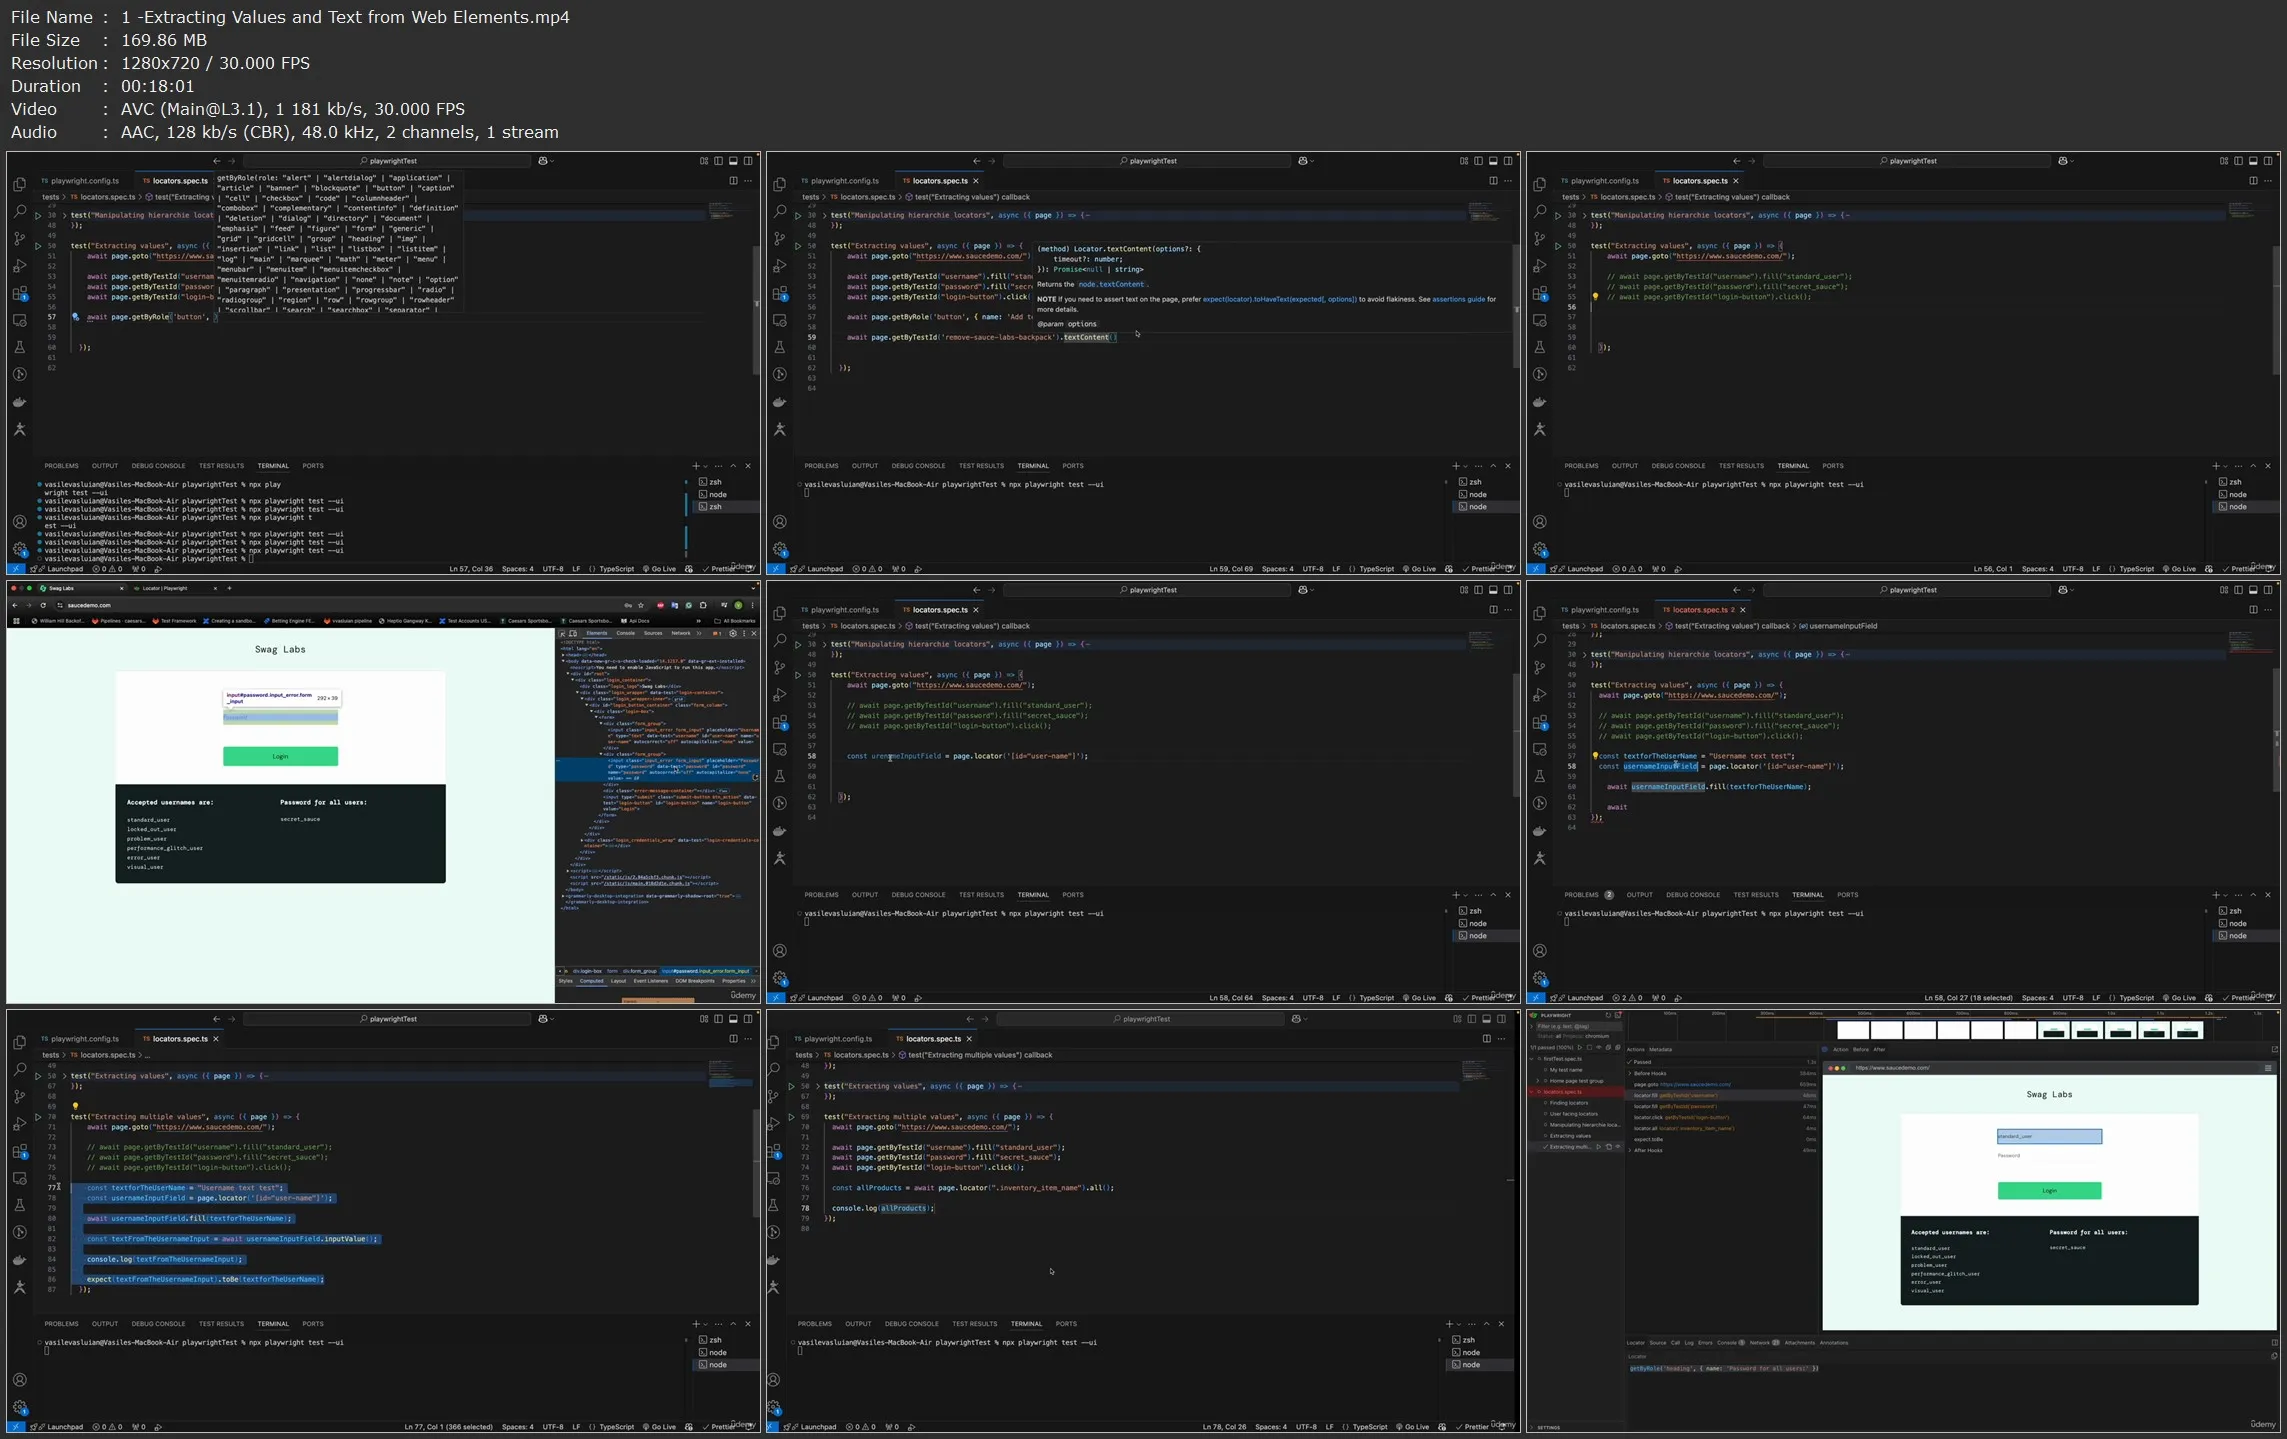Open the Remote Explorer icon in the textContent tooltip frame
This screenshot has height=1439, width=2287.
coord(779,320)
